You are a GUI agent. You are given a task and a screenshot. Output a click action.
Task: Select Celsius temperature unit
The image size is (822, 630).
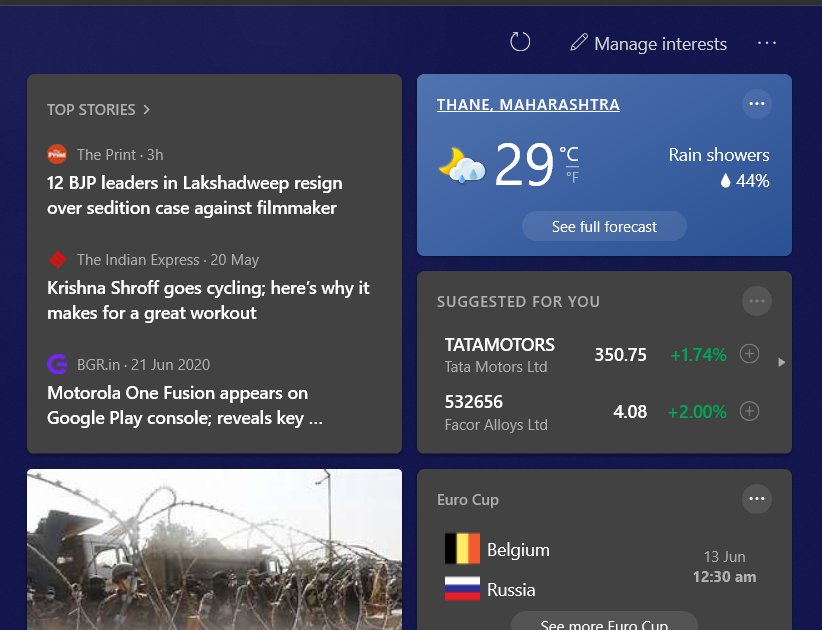coord(568,153)
